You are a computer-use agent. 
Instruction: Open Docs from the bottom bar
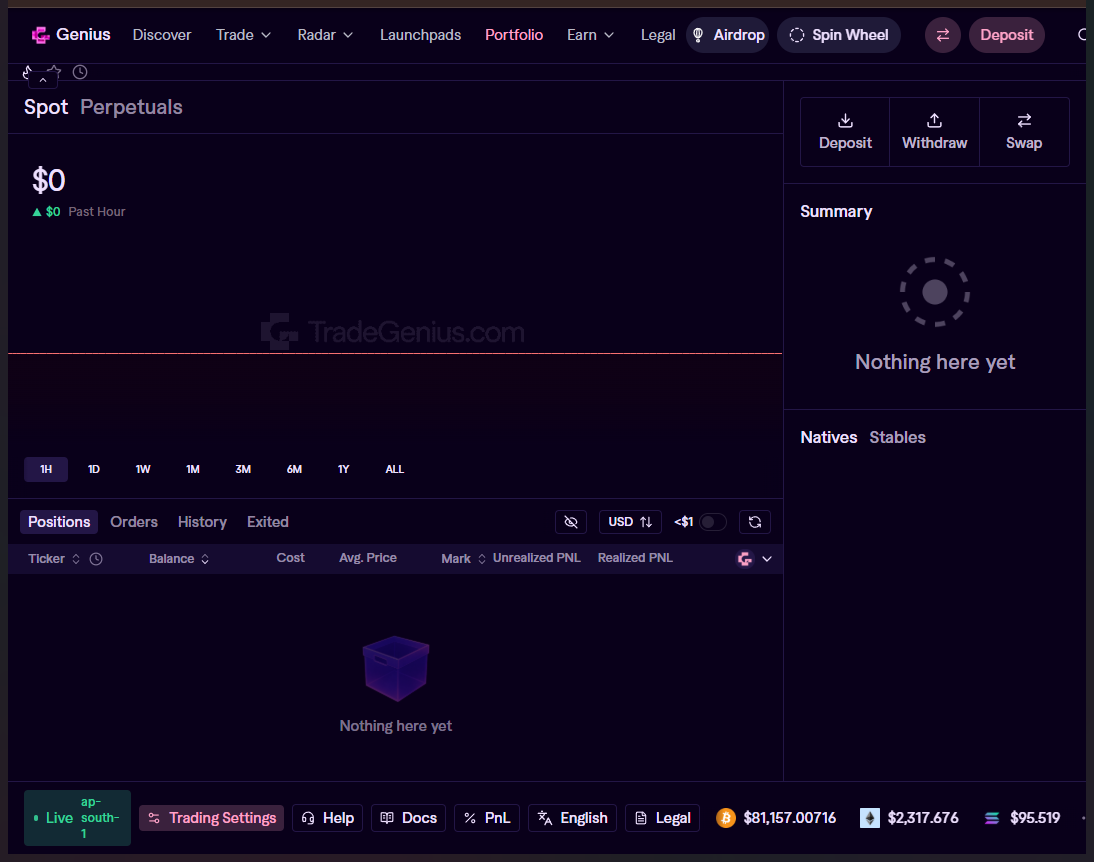click(408, 818)
